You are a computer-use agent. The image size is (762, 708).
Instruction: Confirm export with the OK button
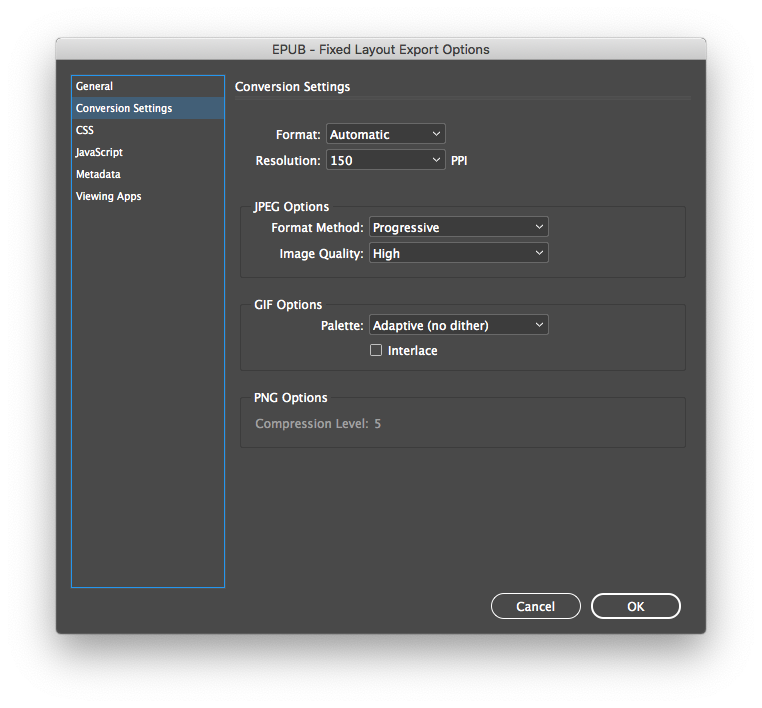[635, 606]
